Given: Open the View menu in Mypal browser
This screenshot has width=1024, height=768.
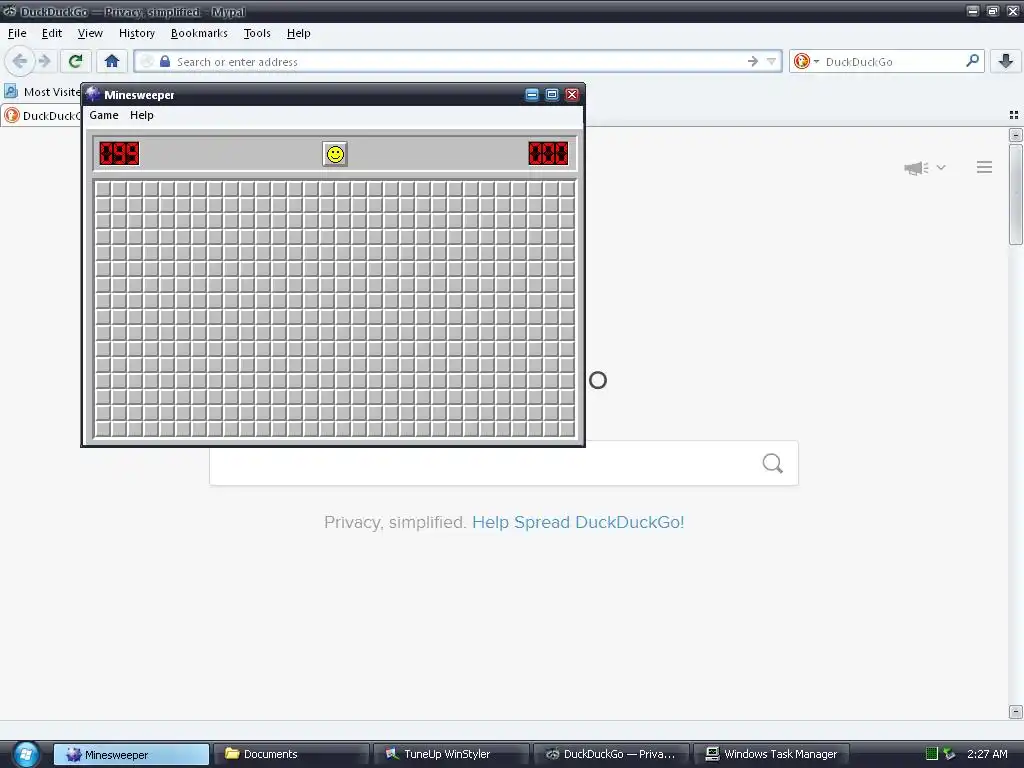Looking at the screenshot, I should (x=90, y=33).
